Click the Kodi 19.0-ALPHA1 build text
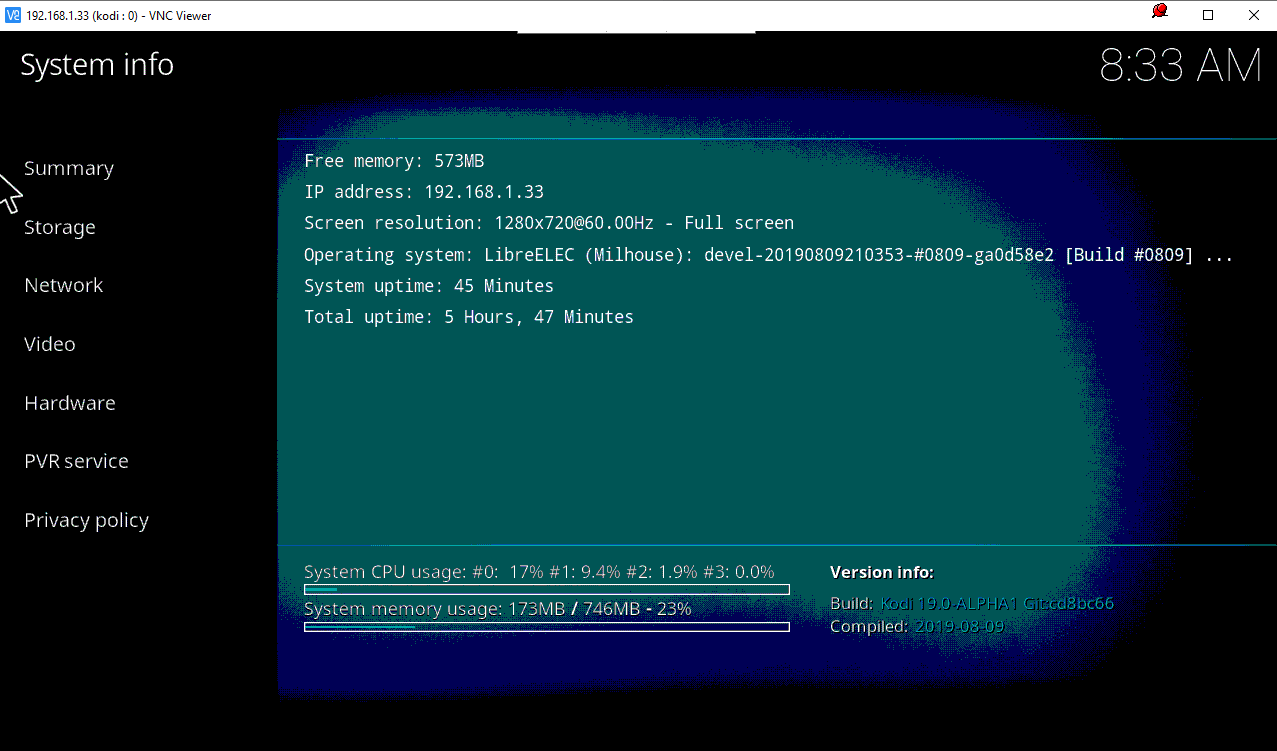Image resolution: width=1277 pixels, height=751 pixels. 996,603
